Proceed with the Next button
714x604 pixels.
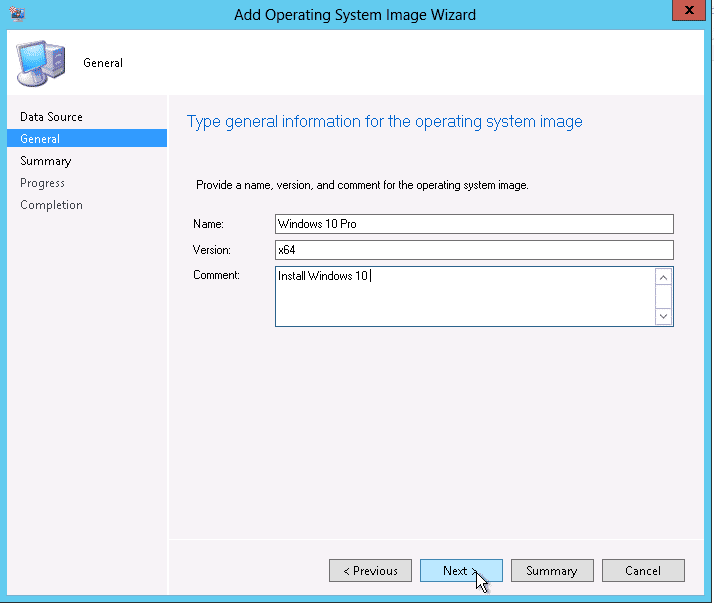click(461, 570)
